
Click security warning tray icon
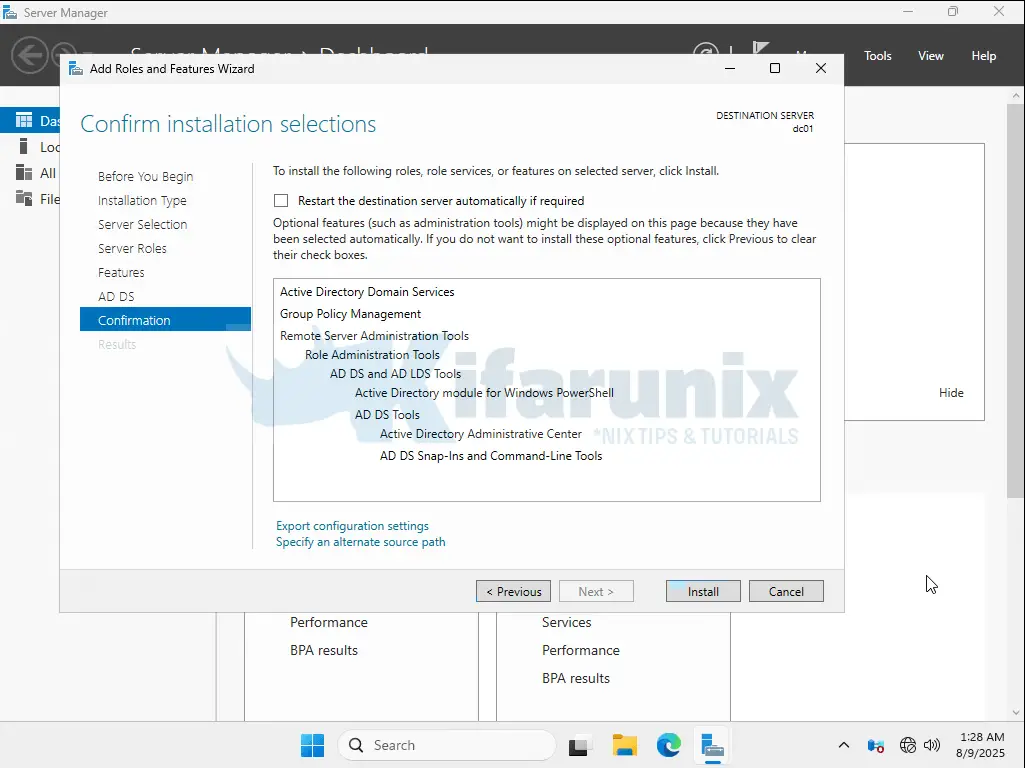(x=875, y=746)
